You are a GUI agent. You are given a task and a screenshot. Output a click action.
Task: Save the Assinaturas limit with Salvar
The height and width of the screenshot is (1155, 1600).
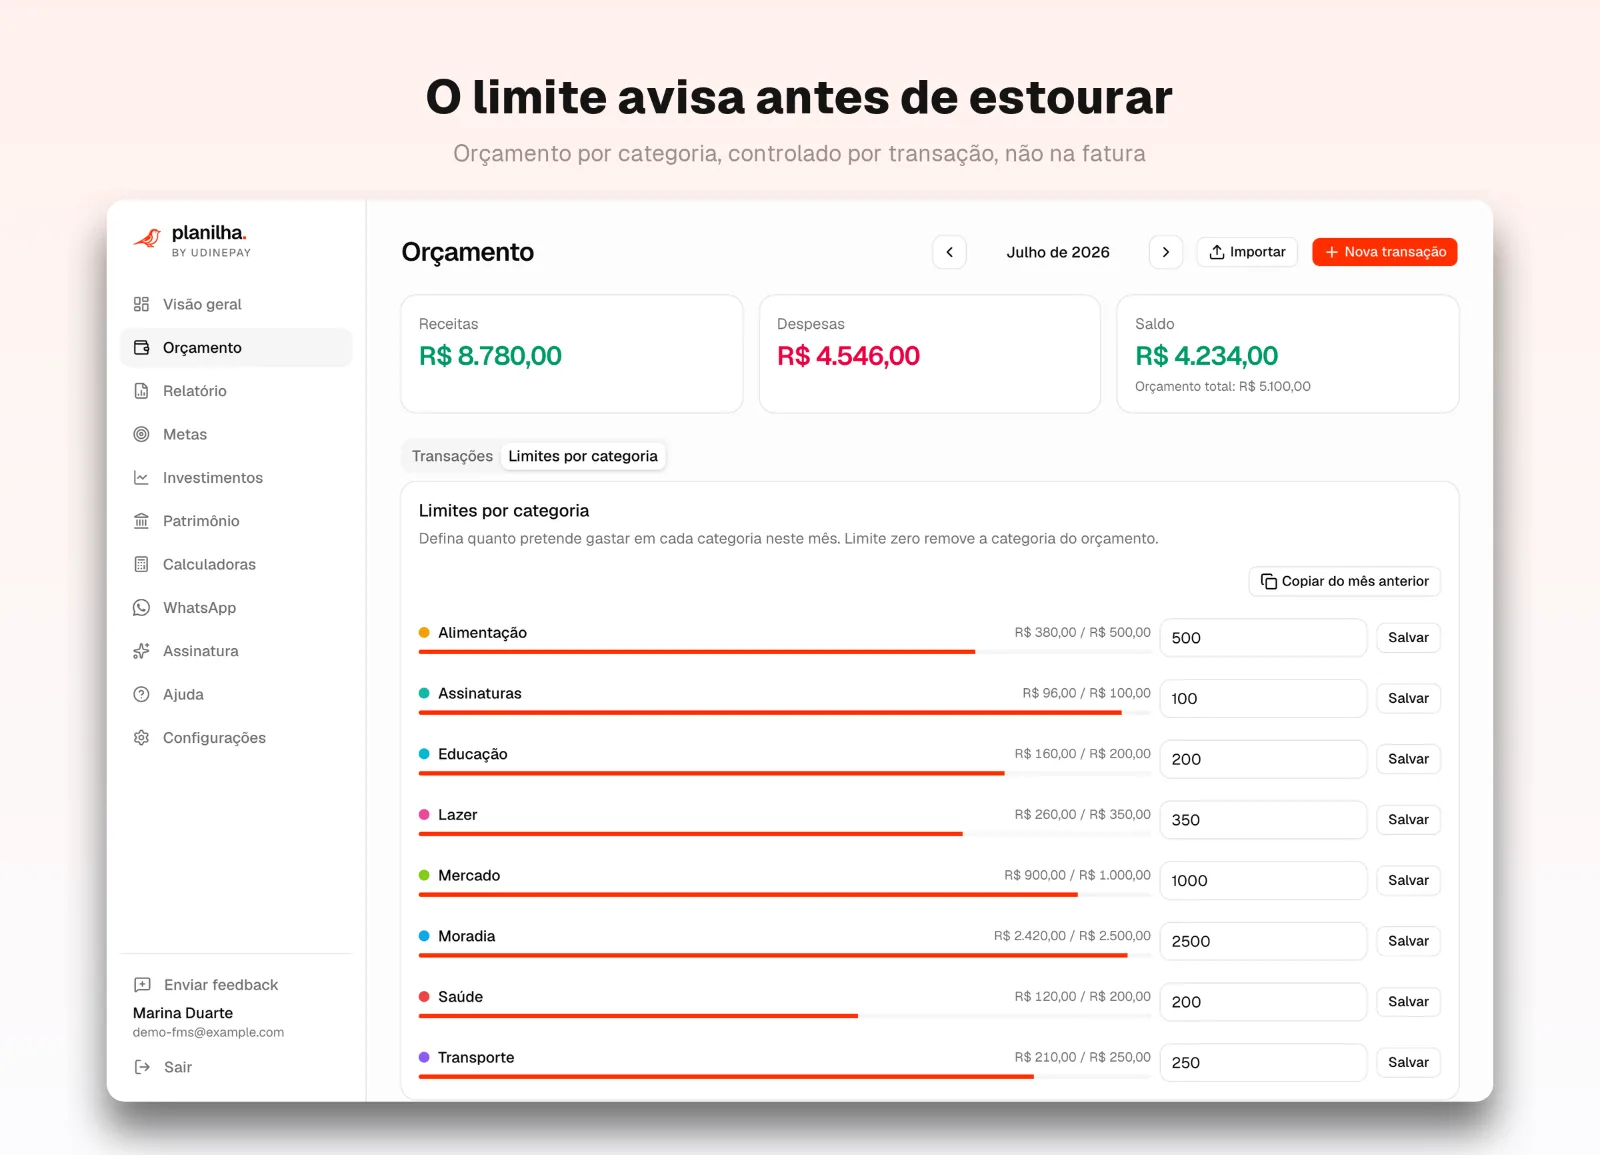coord(1408,698)
